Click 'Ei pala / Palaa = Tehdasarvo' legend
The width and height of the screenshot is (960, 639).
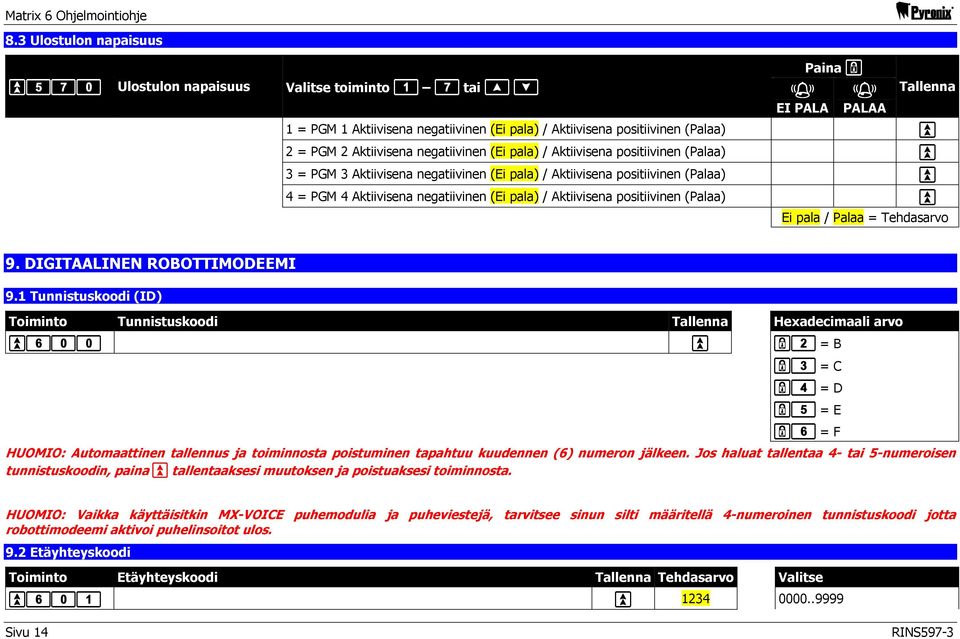coord(864,217)
